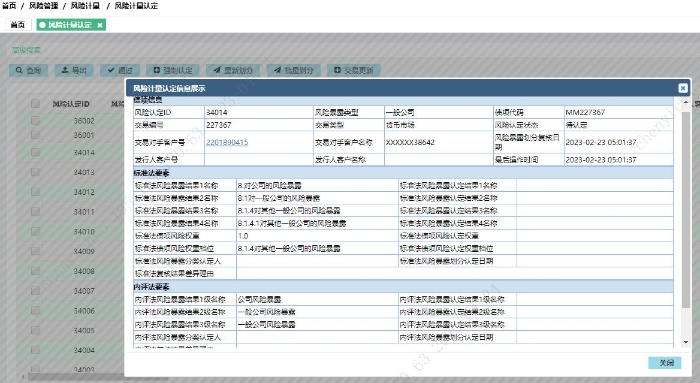700x383 pixels.
Task: Click the 通过 checkmark approve button
Action: point(120,71)
